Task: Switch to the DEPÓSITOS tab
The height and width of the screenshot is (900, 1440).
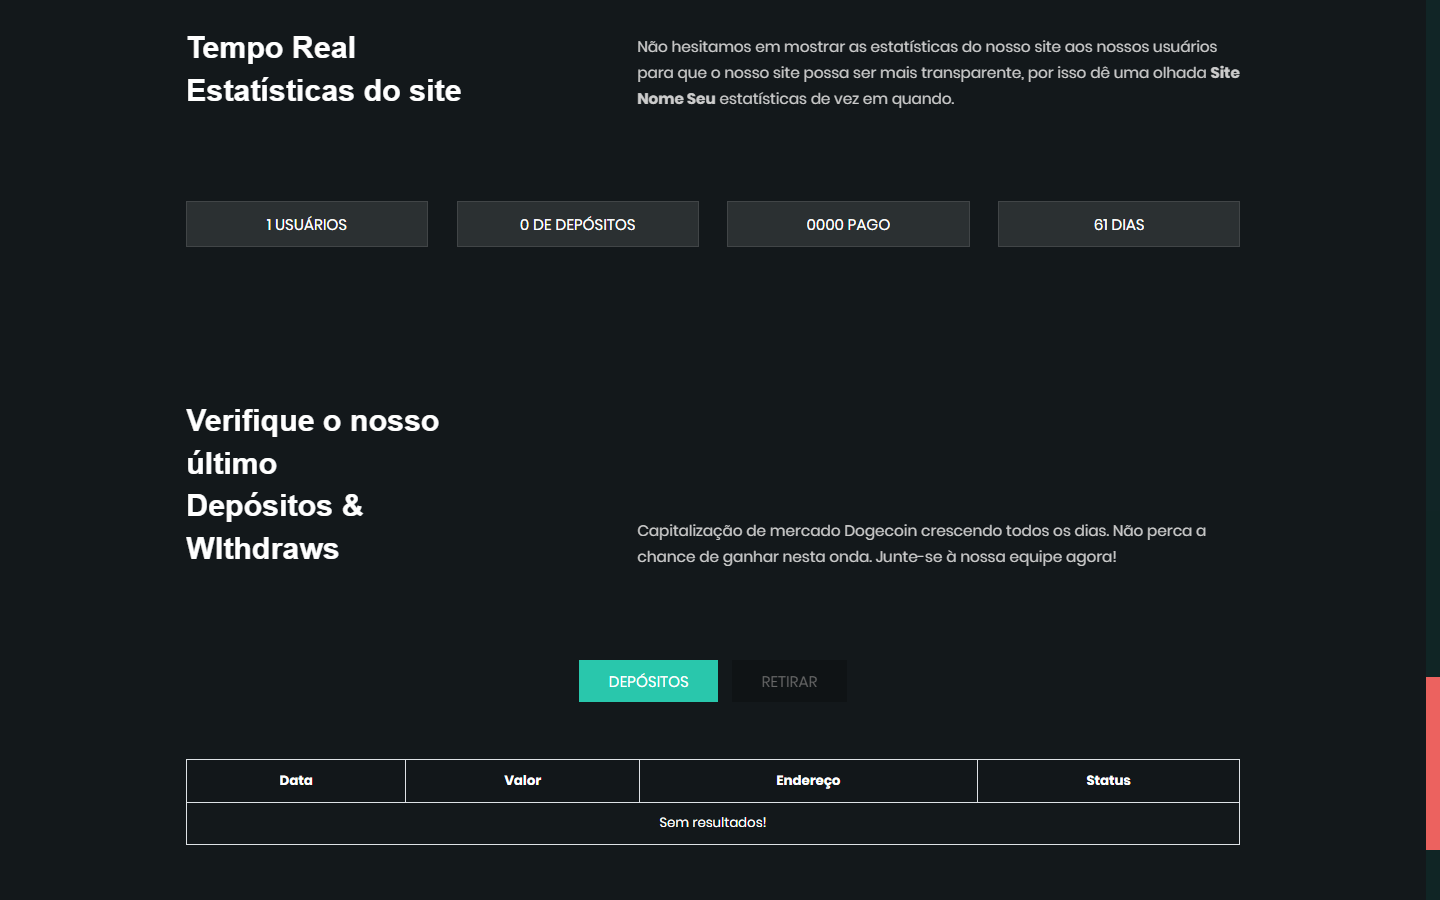Action: [648, 681]
